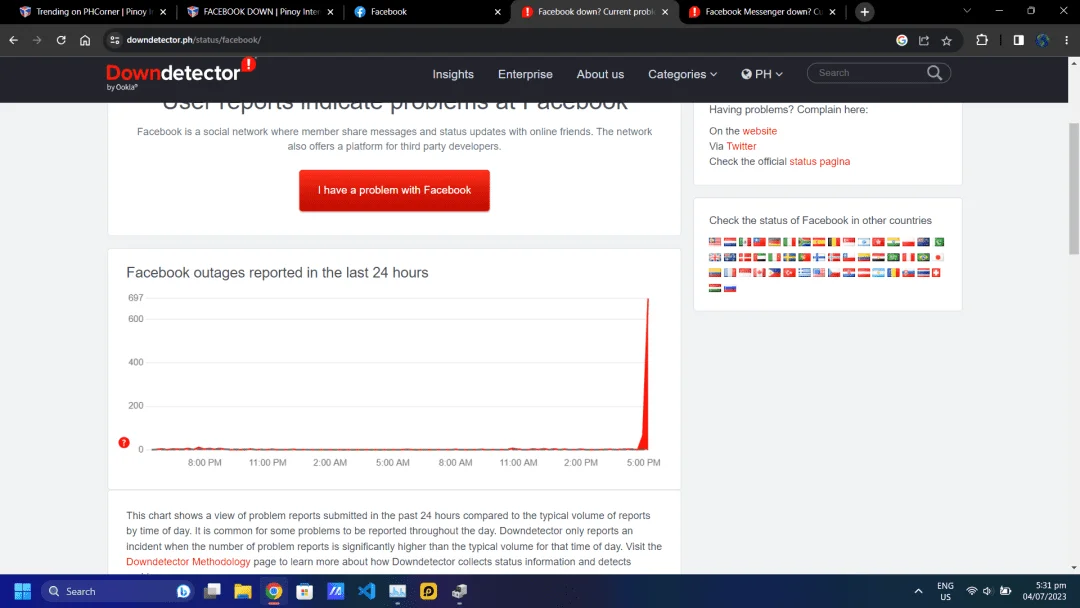Open the Windows Start menu
The image size is (1080, 608).
[x=22, y=591]
